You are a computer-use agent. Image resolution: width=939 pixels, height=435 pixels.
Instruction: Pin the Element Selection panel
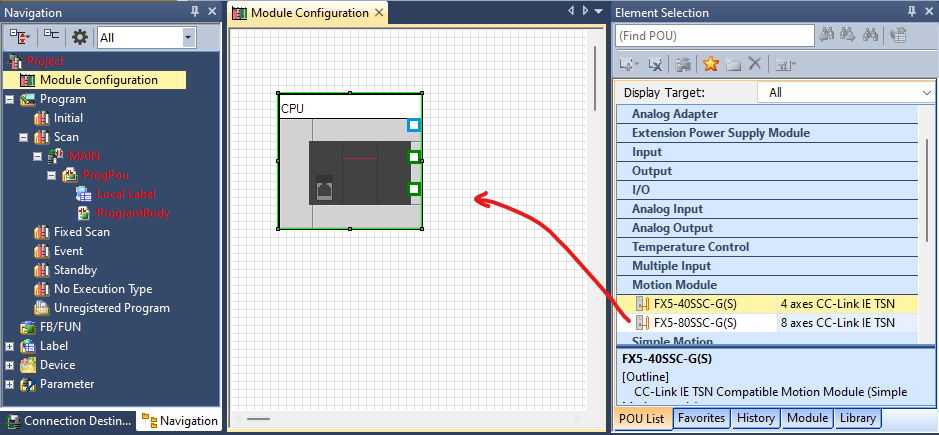(911, 11)
